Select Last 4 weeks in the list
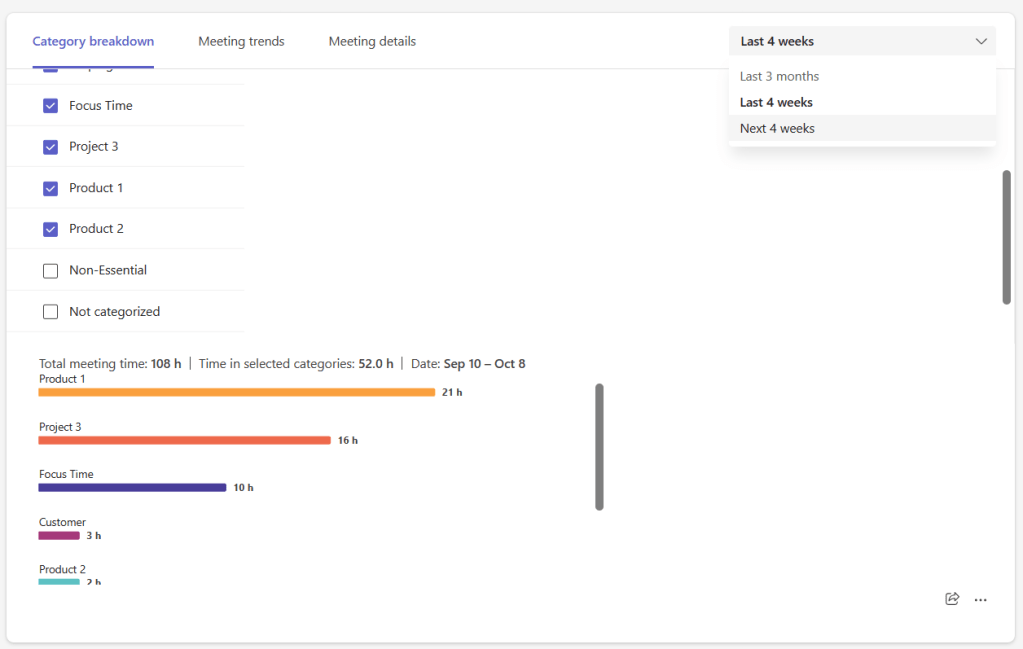The image size is (1023, 649). (x=776, y=102)
